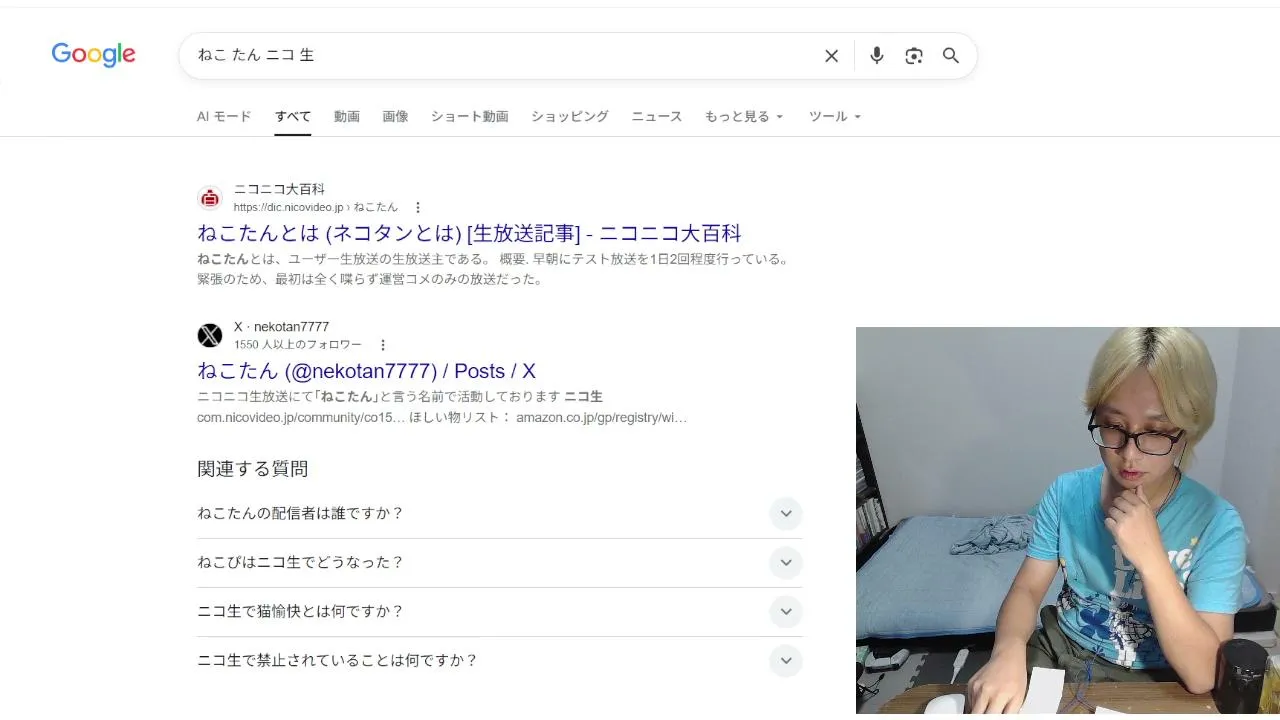1280x720 pixels.
Task: Open more options for the ニコニコ大百科 result
Action: 418,208
